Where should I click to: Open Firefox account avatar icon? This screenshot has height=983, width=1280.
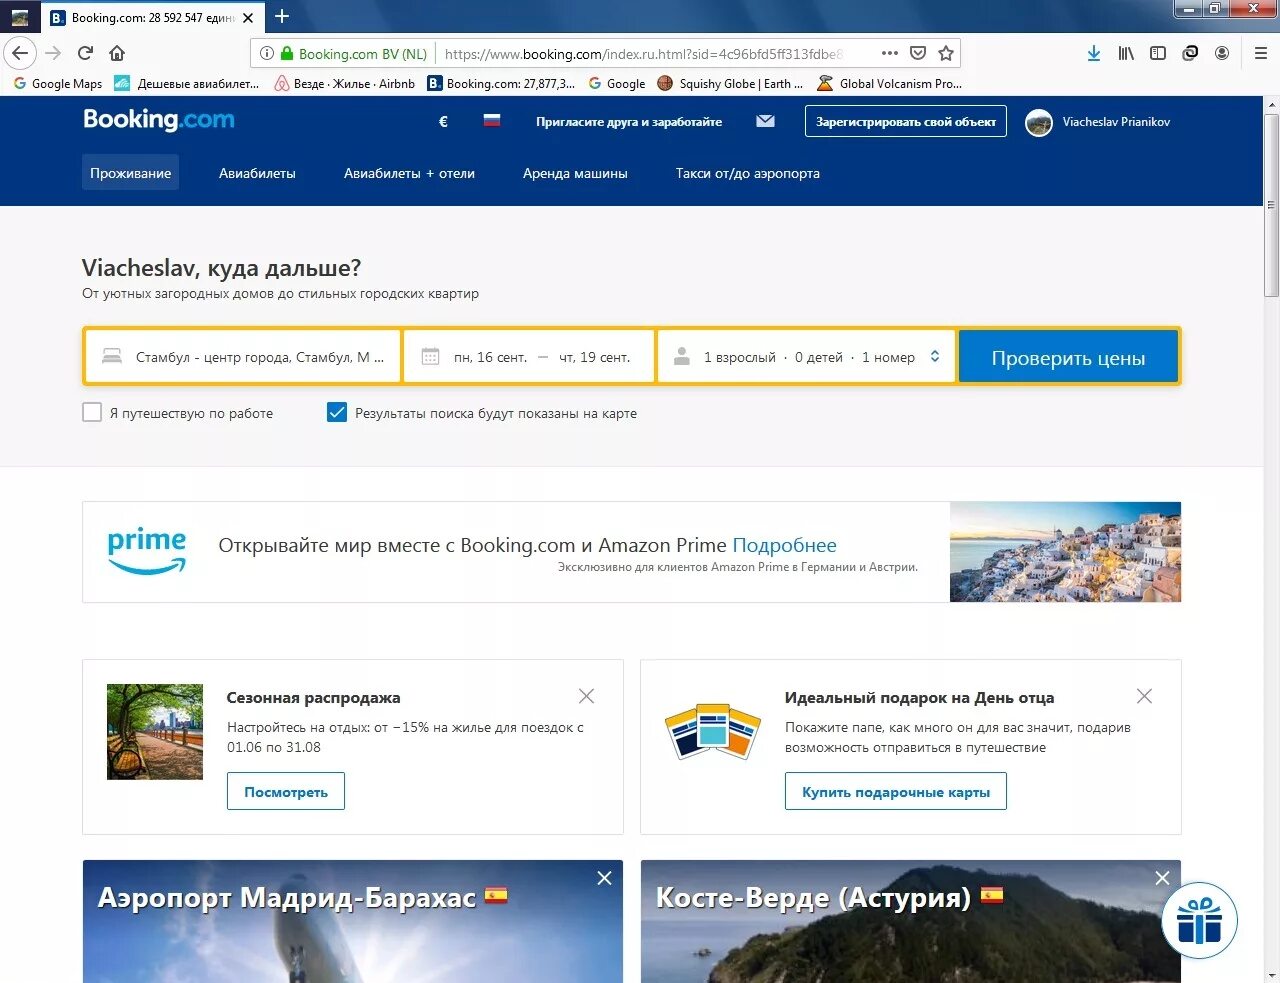click(x=1222, y=53)
